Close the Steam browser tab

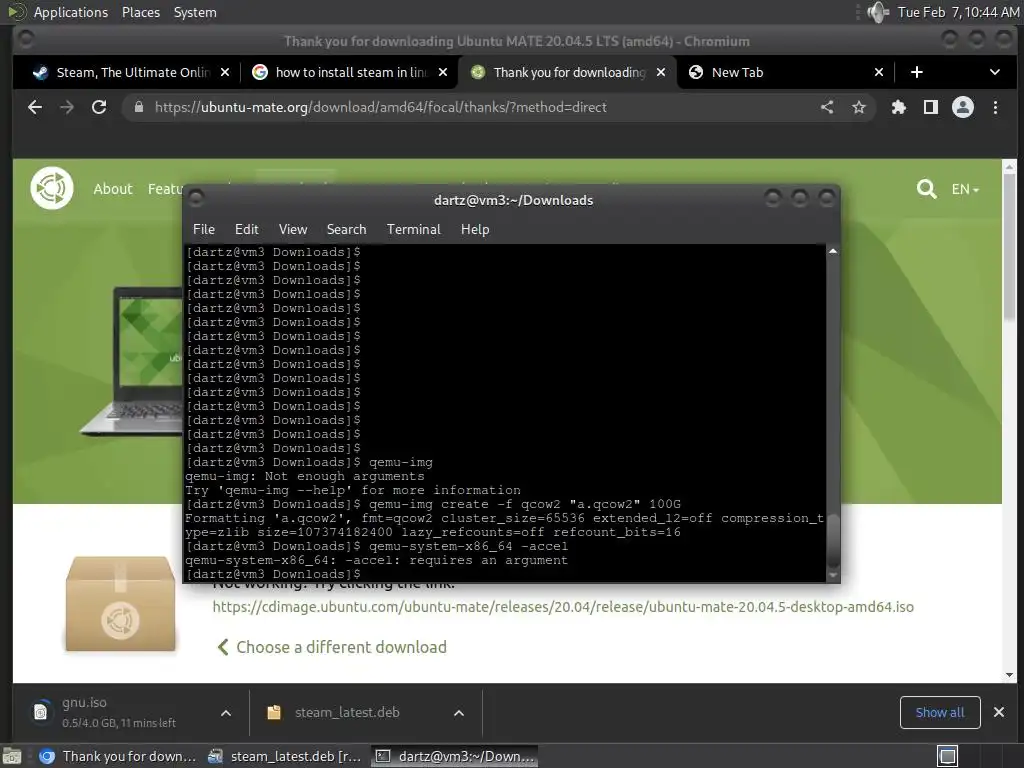225,72
